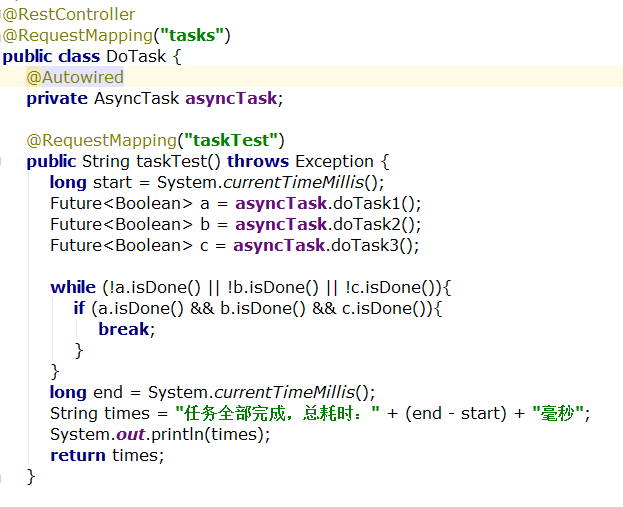Image resolution: width=623 pixels, height=507 pixels.
Task: Select the "毫秒" string literal
Action: coord(558,414)
